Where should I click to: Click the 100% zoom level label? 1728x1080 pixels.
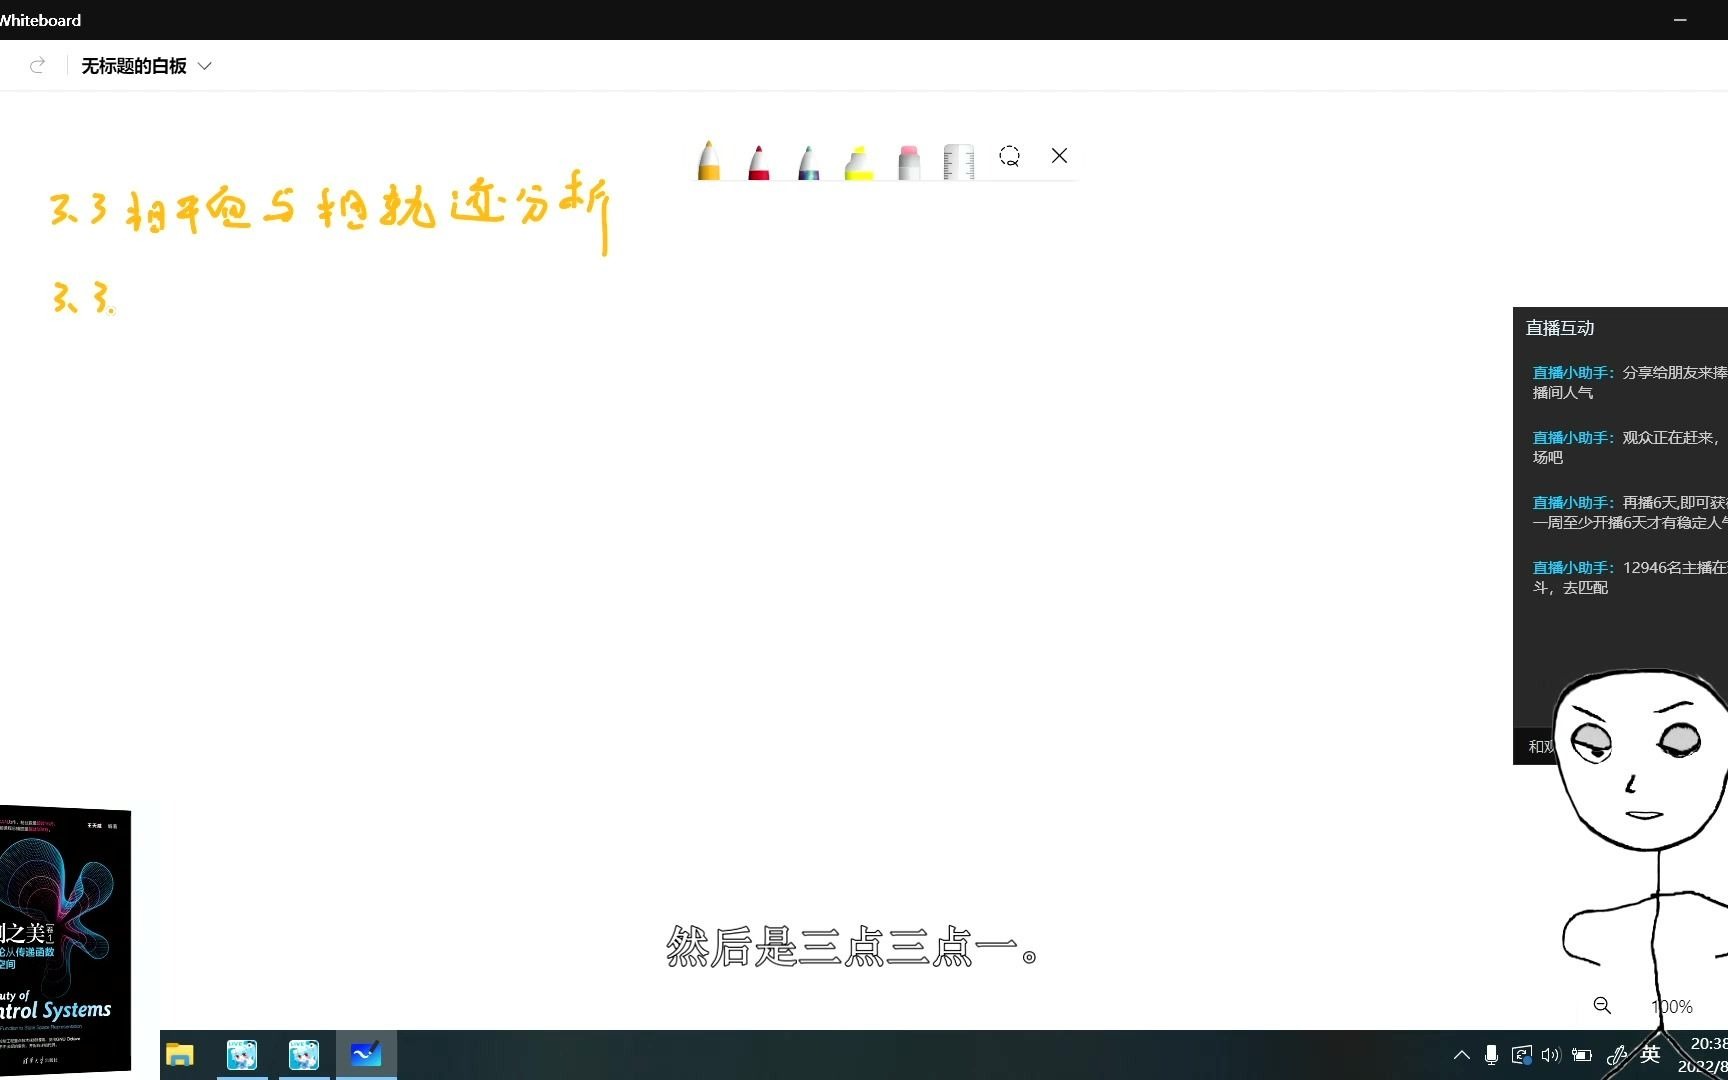click(1671, 1007)
